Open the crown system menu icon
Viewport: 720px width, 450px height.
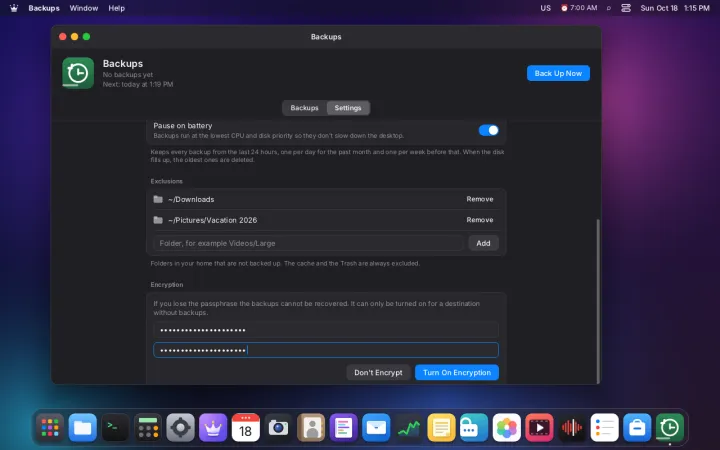click(x=14, y=8)
